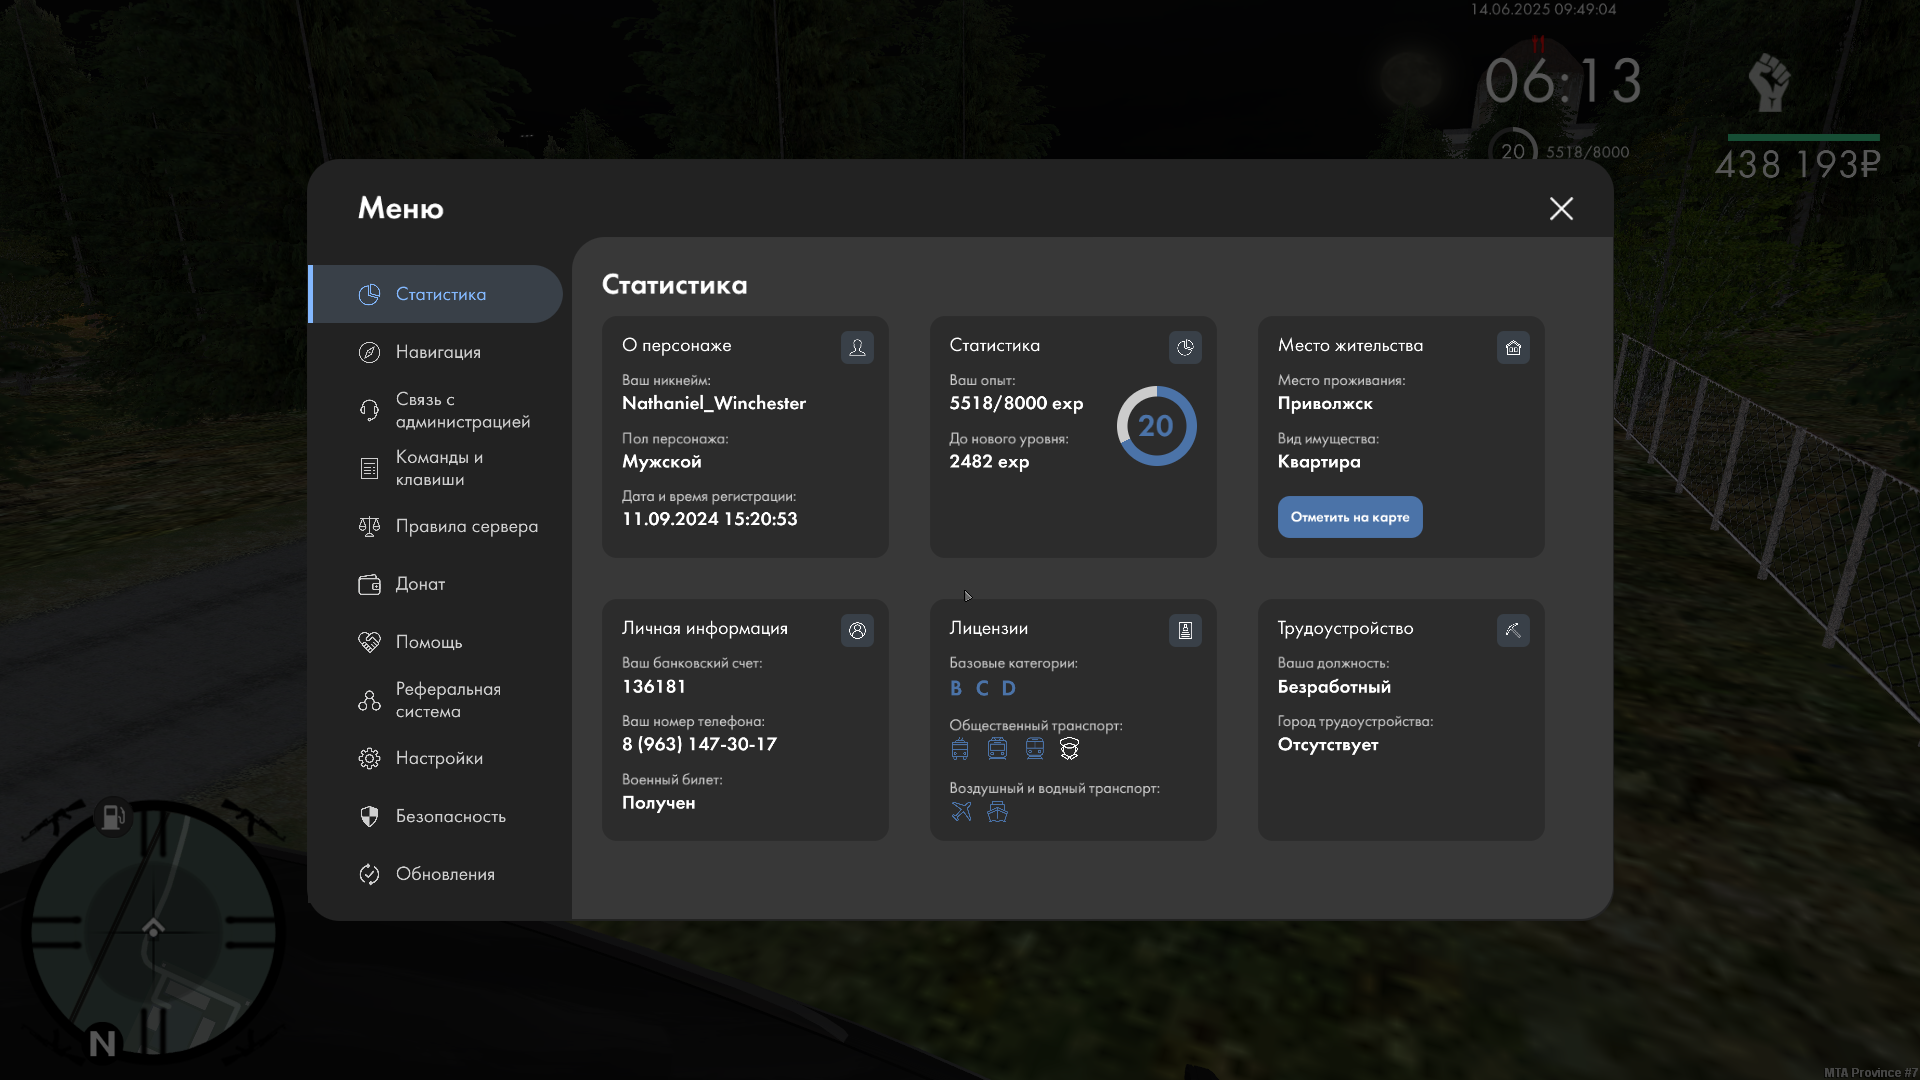Click the gas station marker on minimap
1920x1080 pixels.
pos(113,817)
